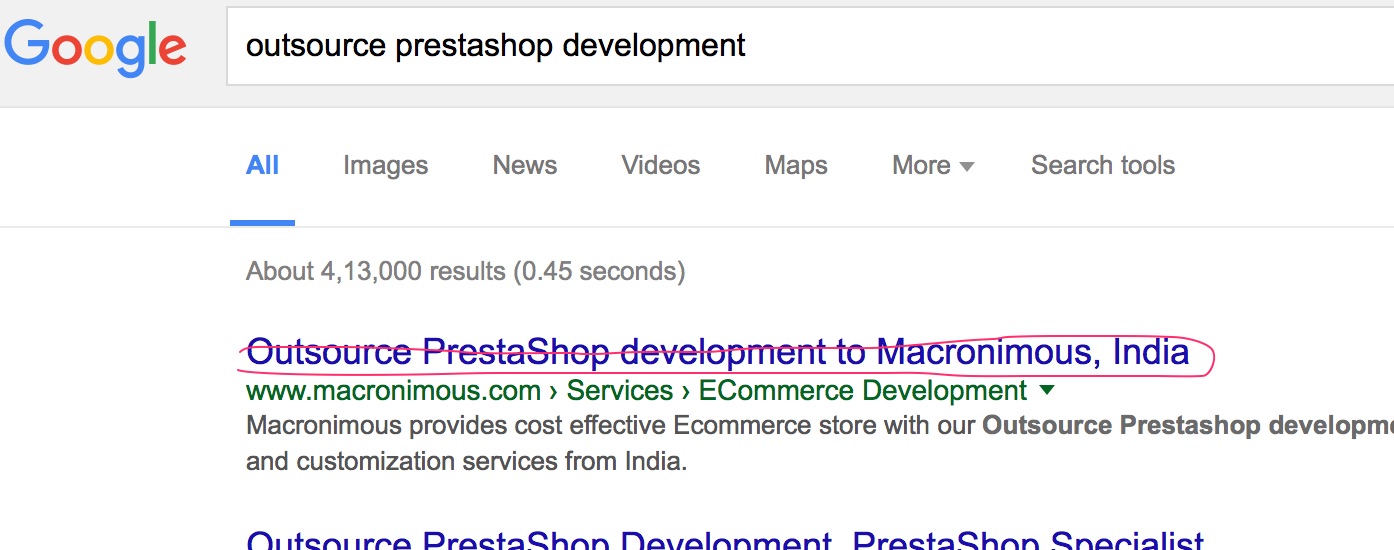This screenshot has width=1394, height=550.
Task: Switch to the Maps tab
Action: click(x=796, y=166)
